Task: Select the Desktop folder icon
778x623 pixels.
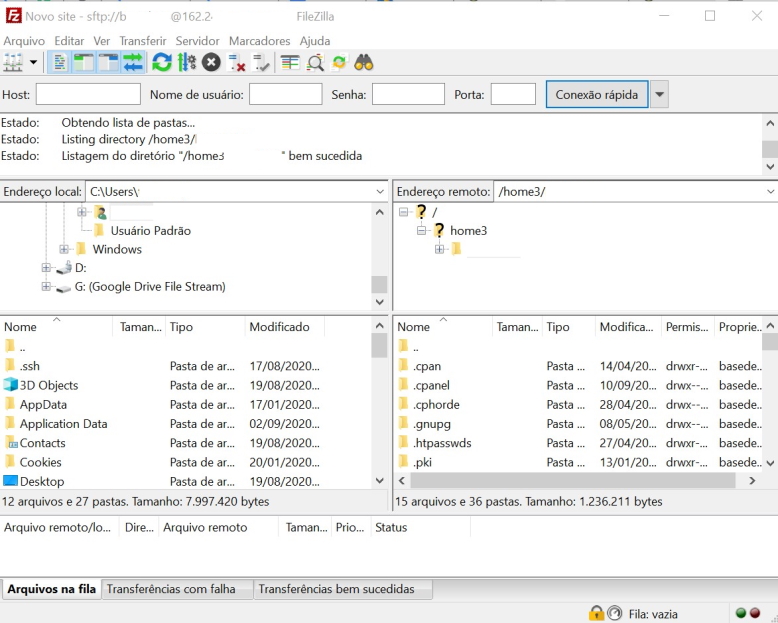Action: pyautogui.click(x=10, y=481)
